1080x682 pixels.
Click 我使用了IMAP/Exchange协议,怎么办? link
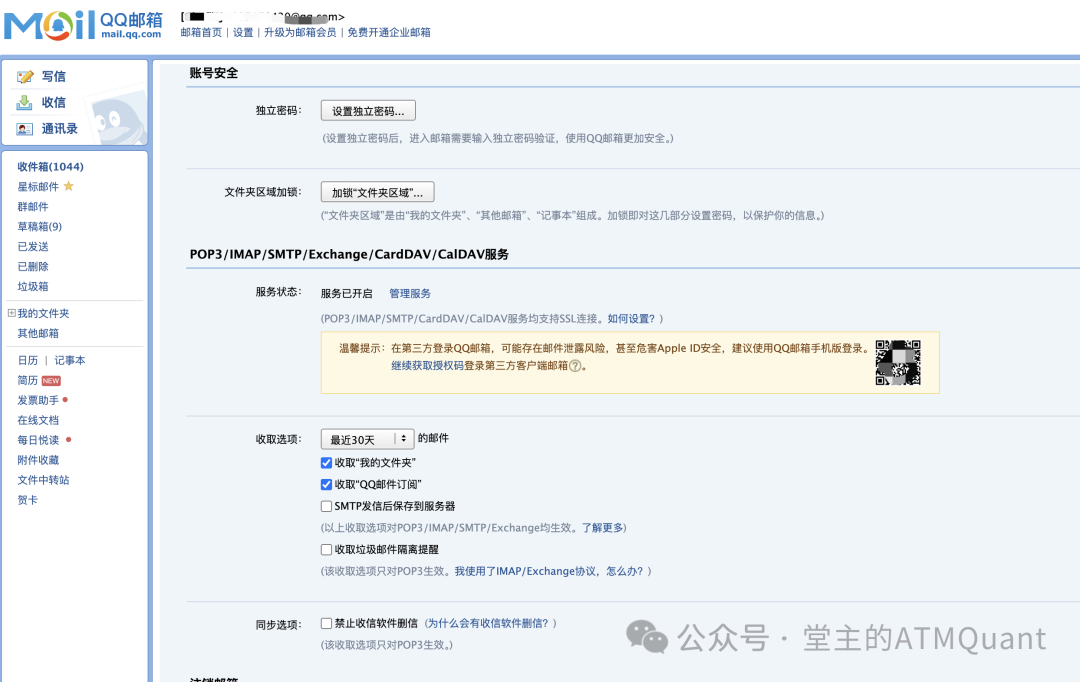point(549,571)
